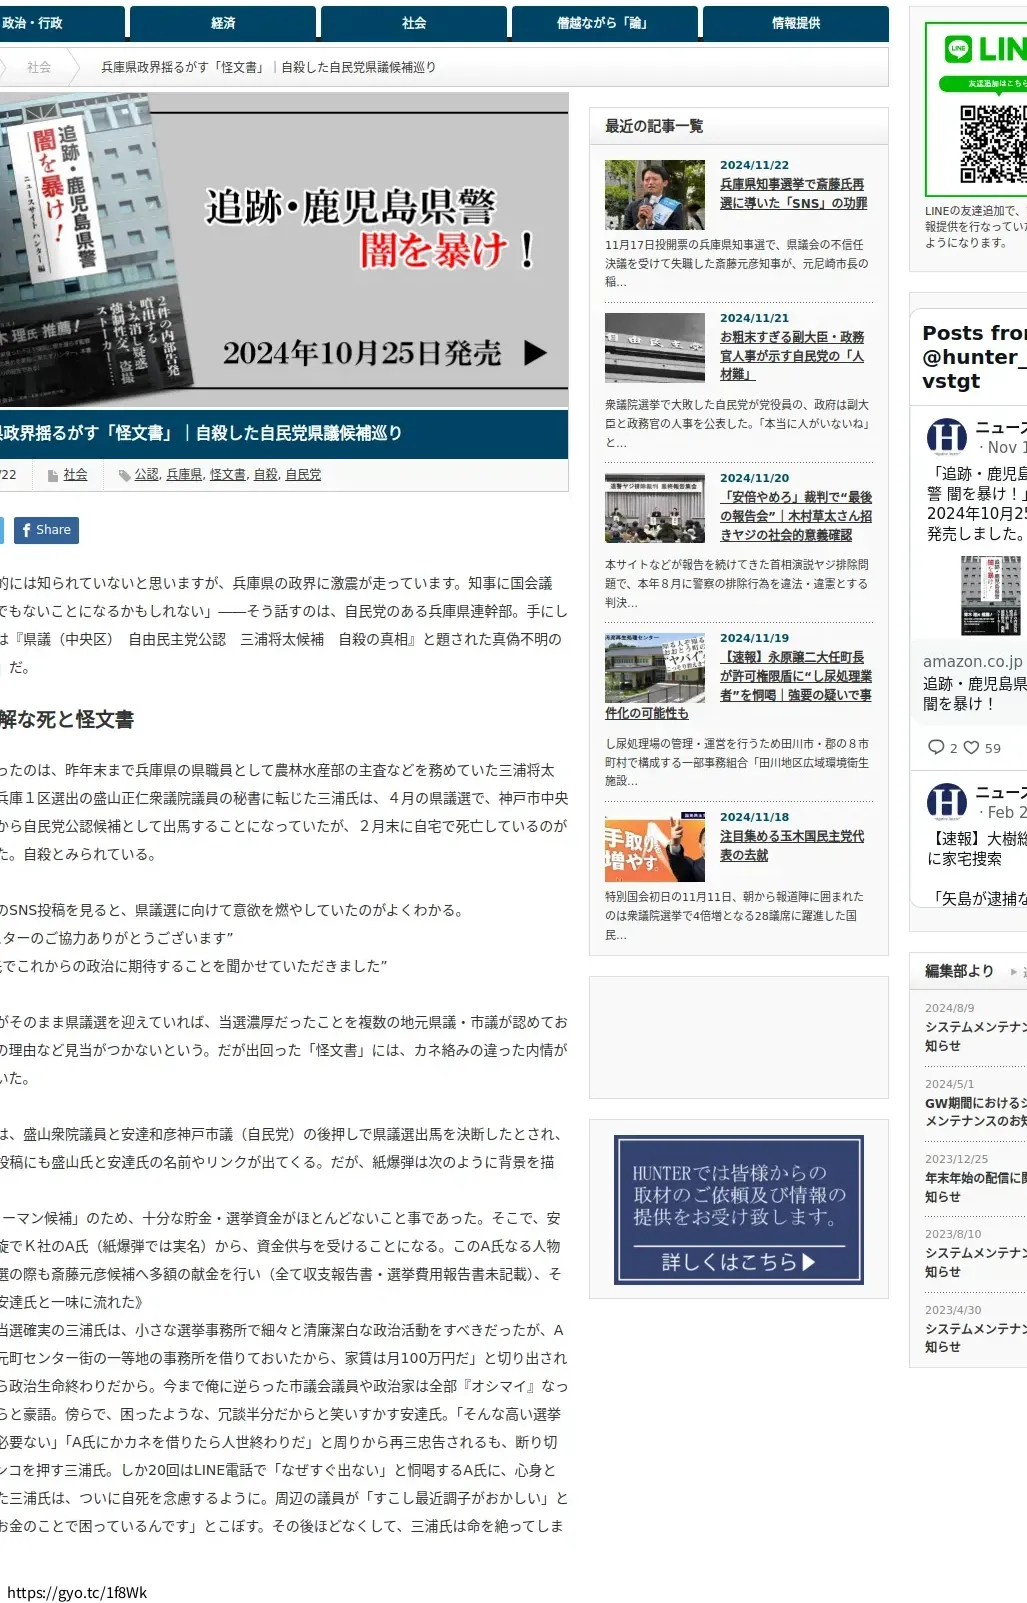Open the 情報提供 navigation tab
The height and width of the screenshot is (1603, 1027).
(795, 23)
